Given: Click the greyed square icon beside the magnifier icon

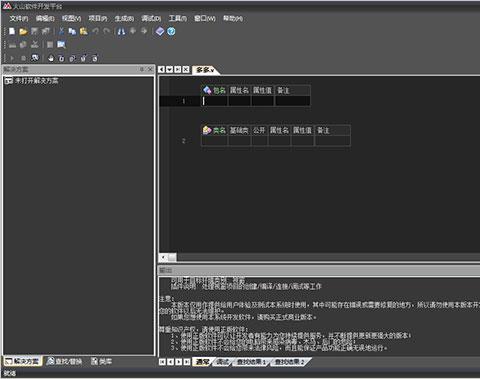Looking at the screenshot, I should [x=50, y=45].
